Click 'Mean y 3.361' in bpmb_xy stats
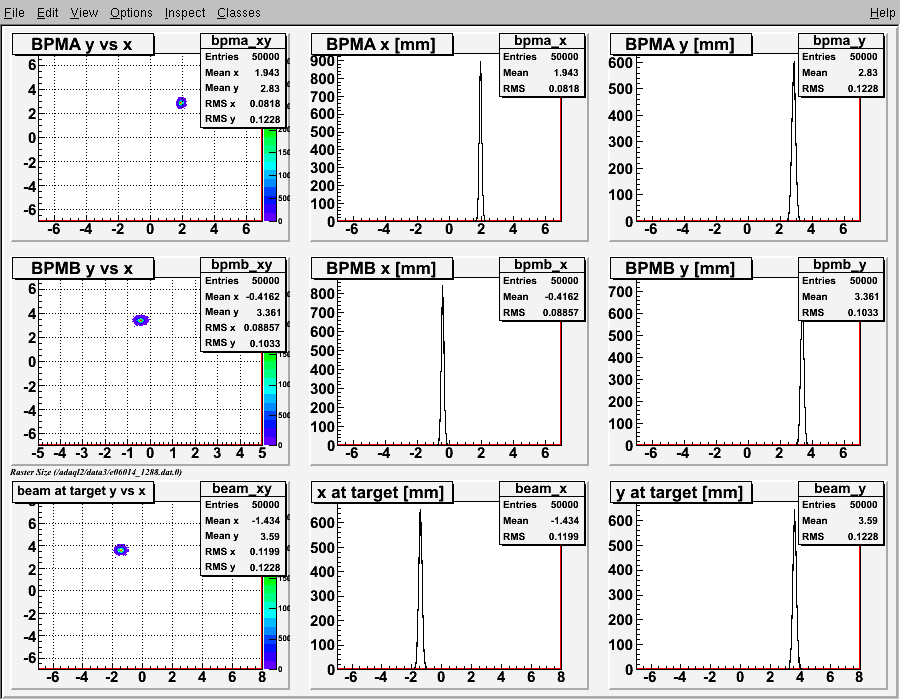Image resolution: width=900 pixels, height=700 pixels. point(242,312)
